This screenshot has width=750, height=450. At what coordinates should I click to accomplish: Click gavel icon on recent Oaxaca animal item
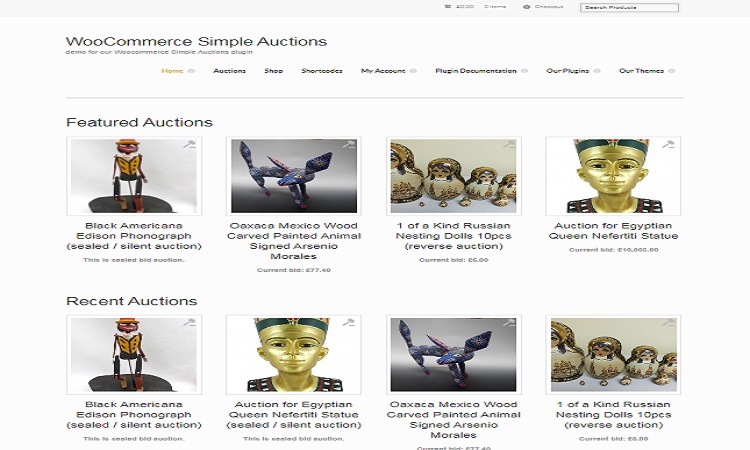coord(509,322)
